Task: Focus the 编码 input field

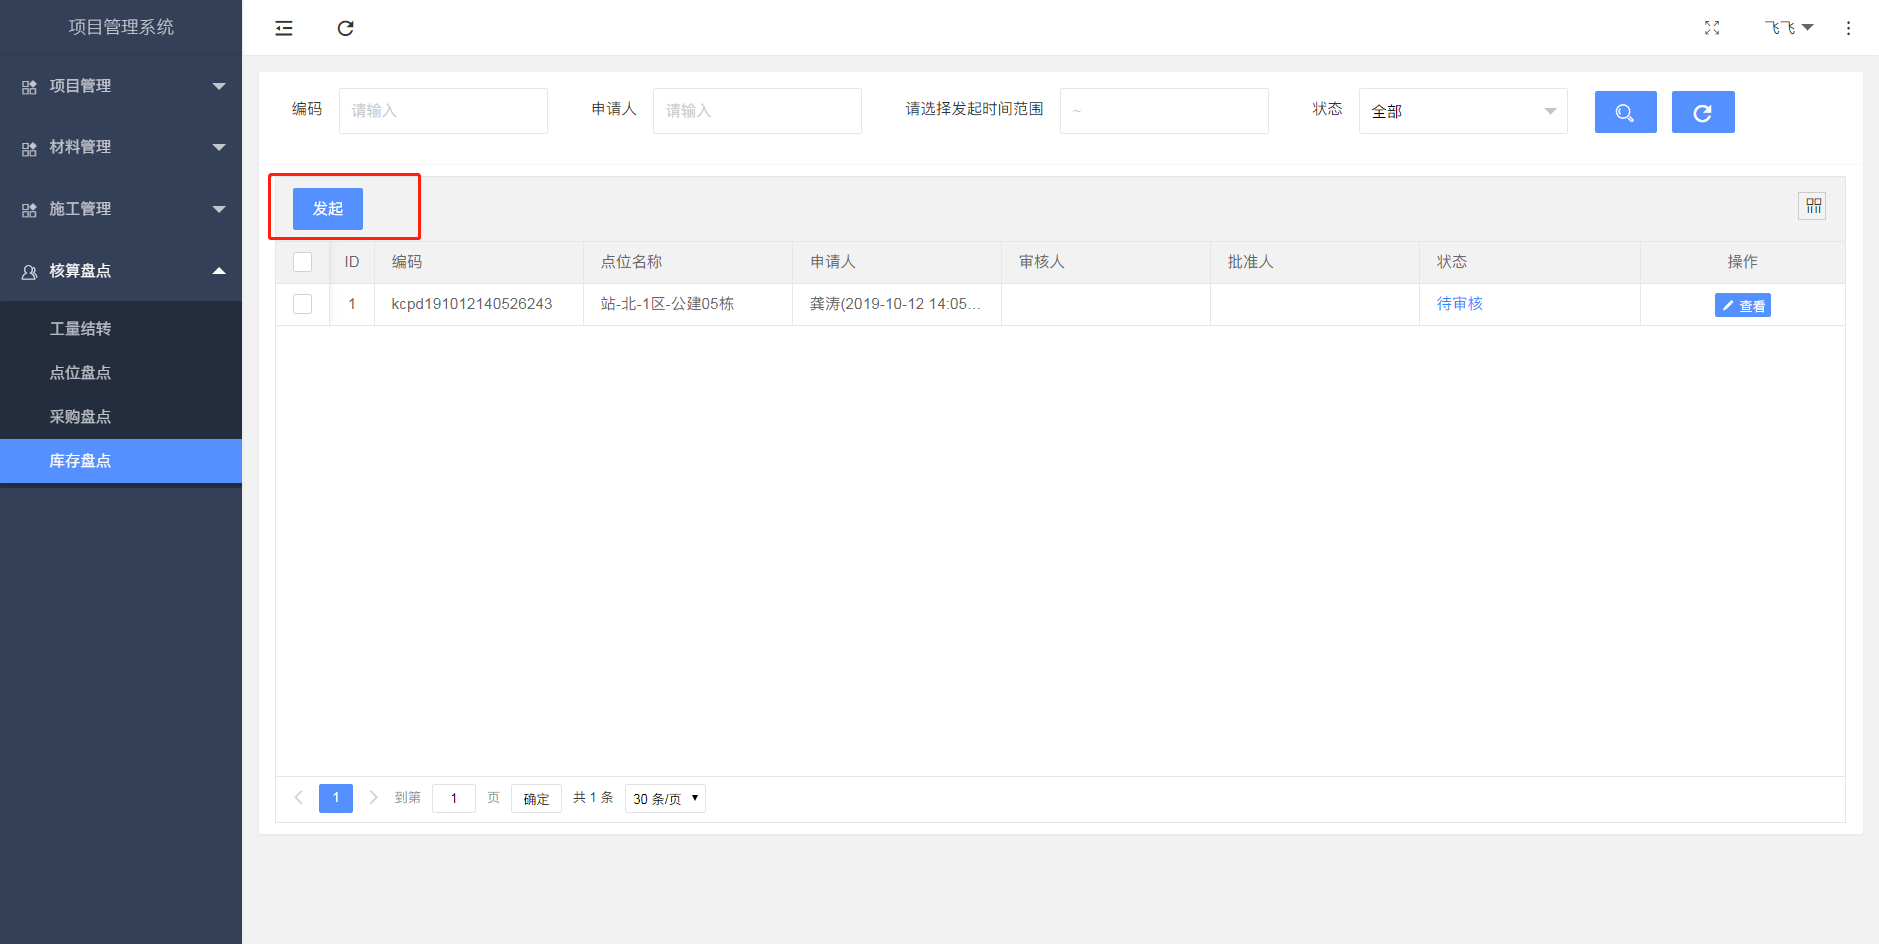Action: click(443, 111)
